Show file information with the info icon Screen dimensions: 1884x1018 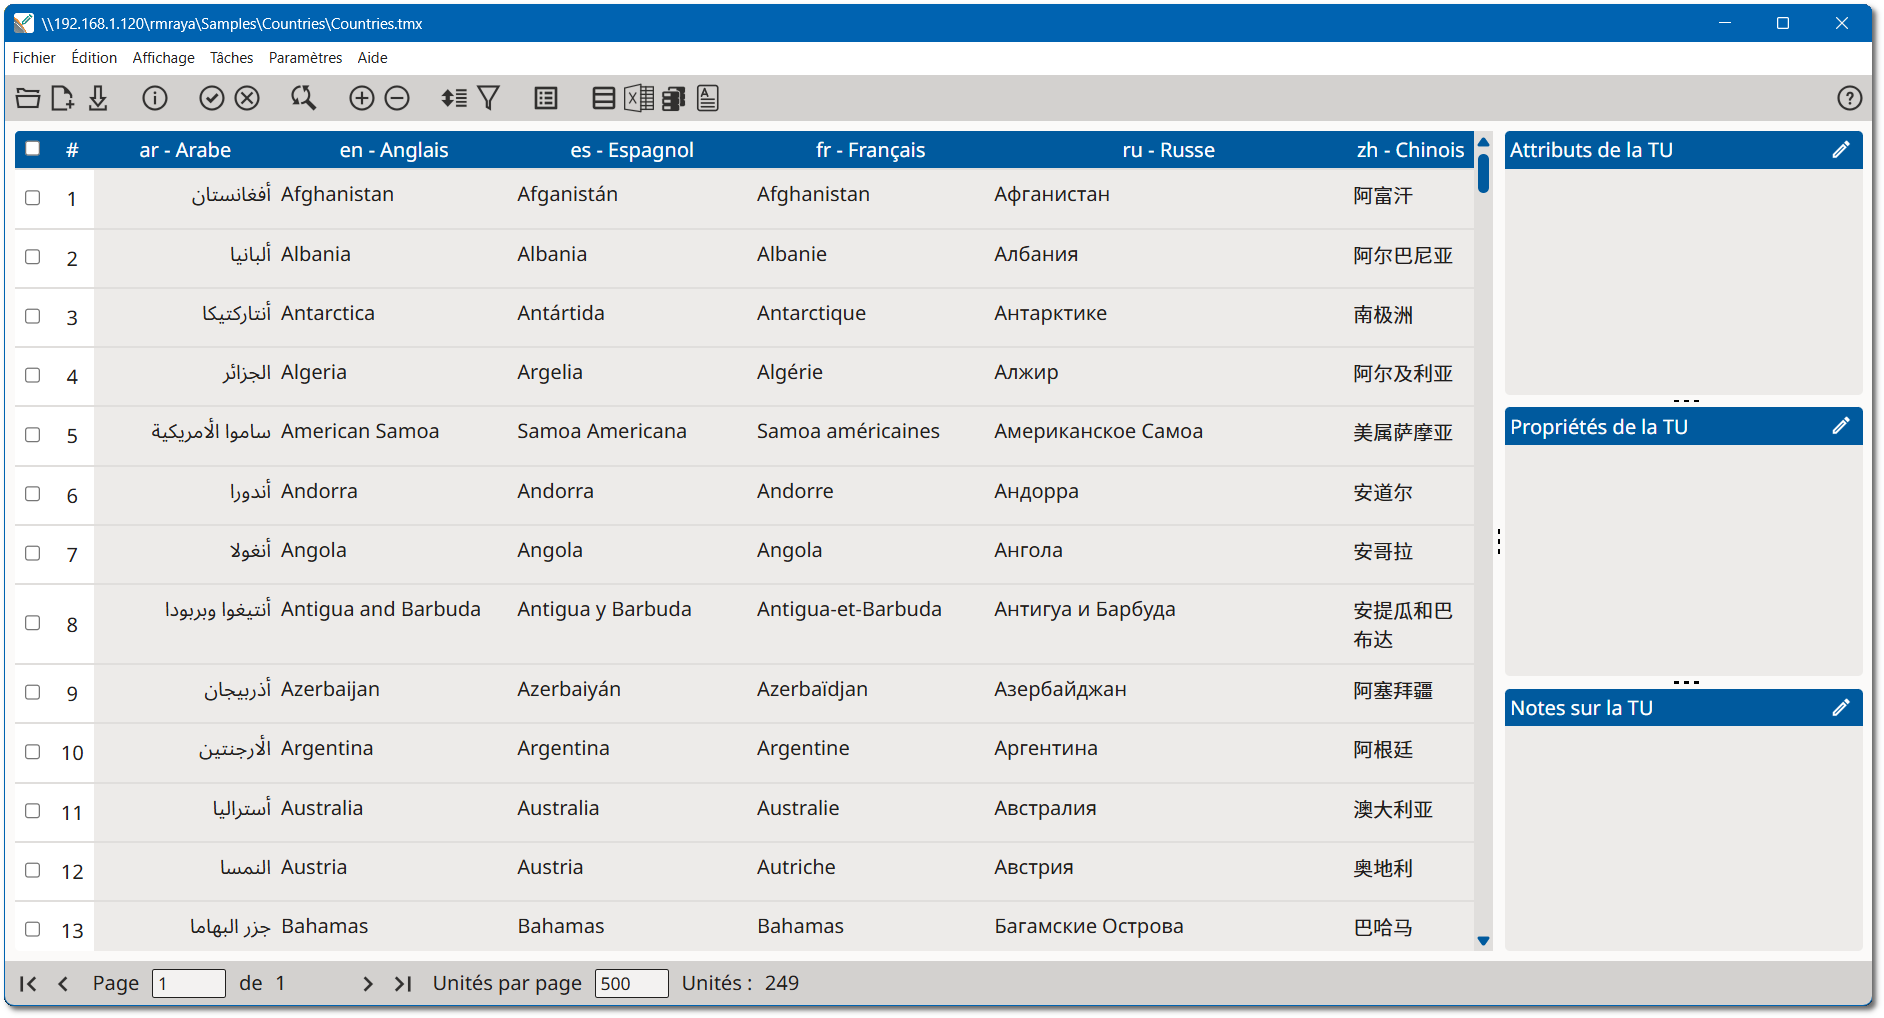155,98
